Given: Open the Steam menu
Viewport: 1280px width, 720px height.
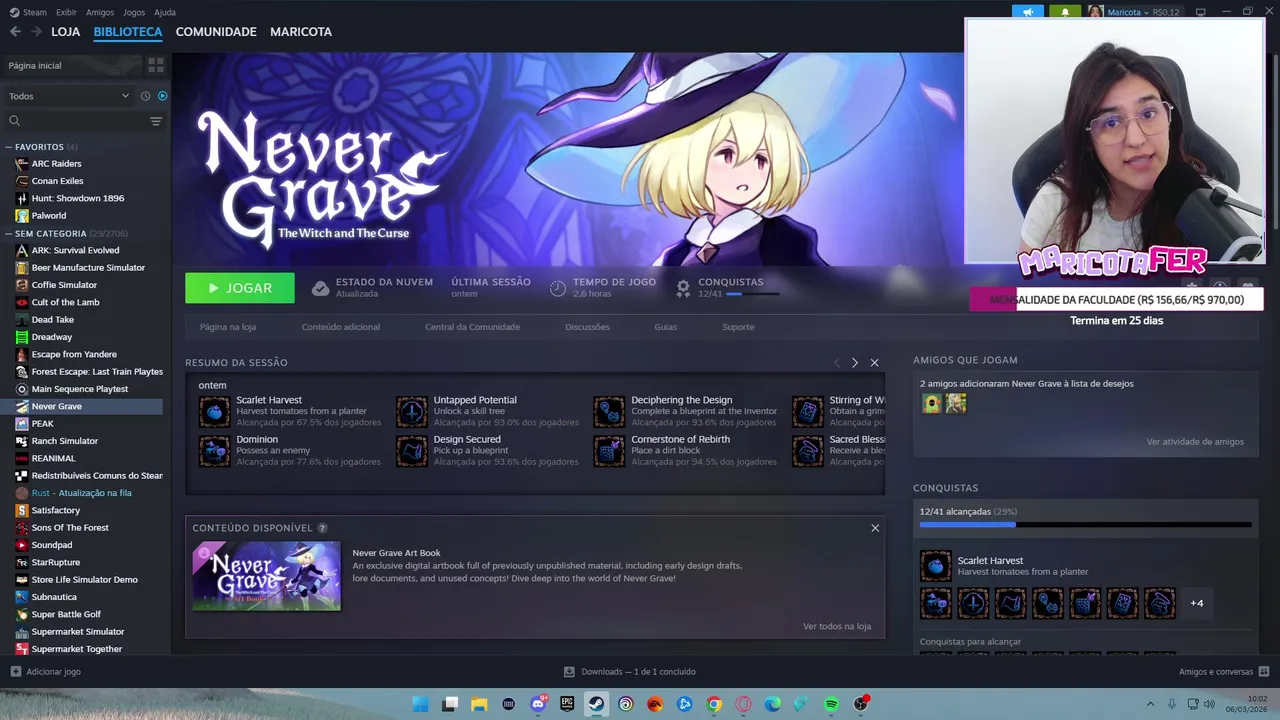Looking at the screenshot, I should pyautogui.click(x=28, y=12).
